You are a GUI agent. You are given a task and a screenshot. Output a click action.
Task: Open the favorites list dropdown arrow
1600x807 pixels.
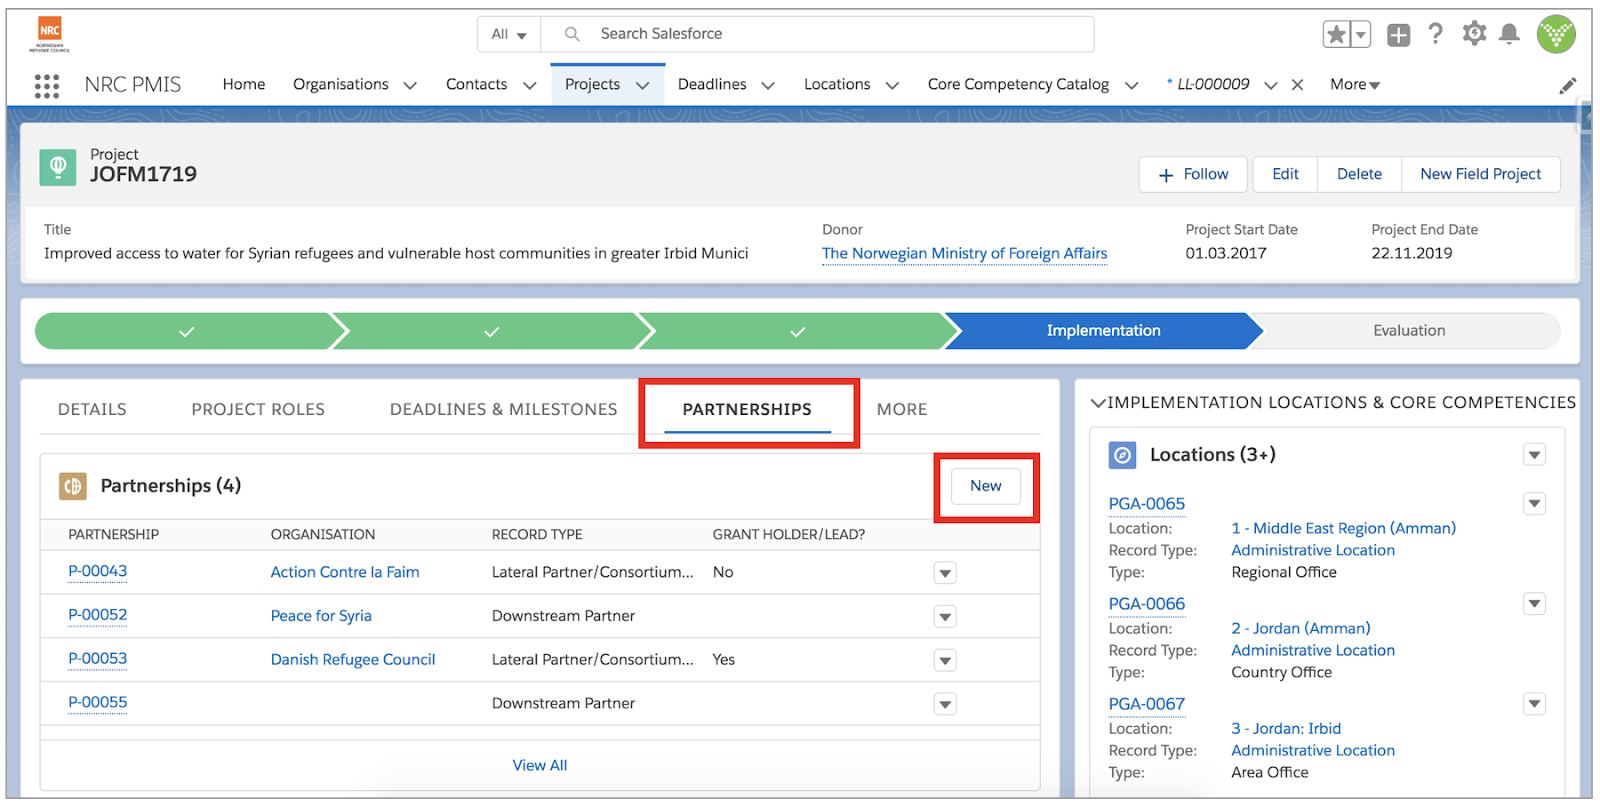[1360, 35]
